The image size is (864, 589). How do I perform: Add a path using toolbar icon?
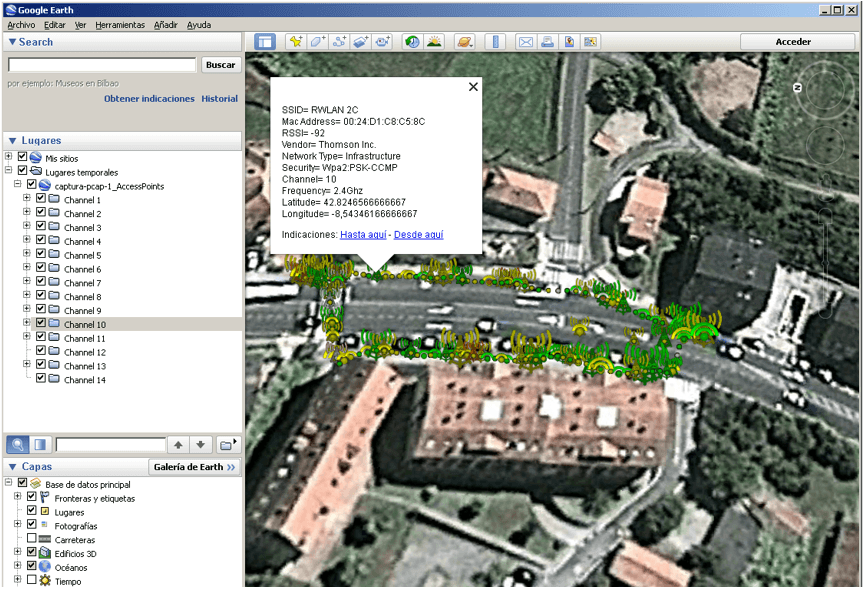point(339,42)
